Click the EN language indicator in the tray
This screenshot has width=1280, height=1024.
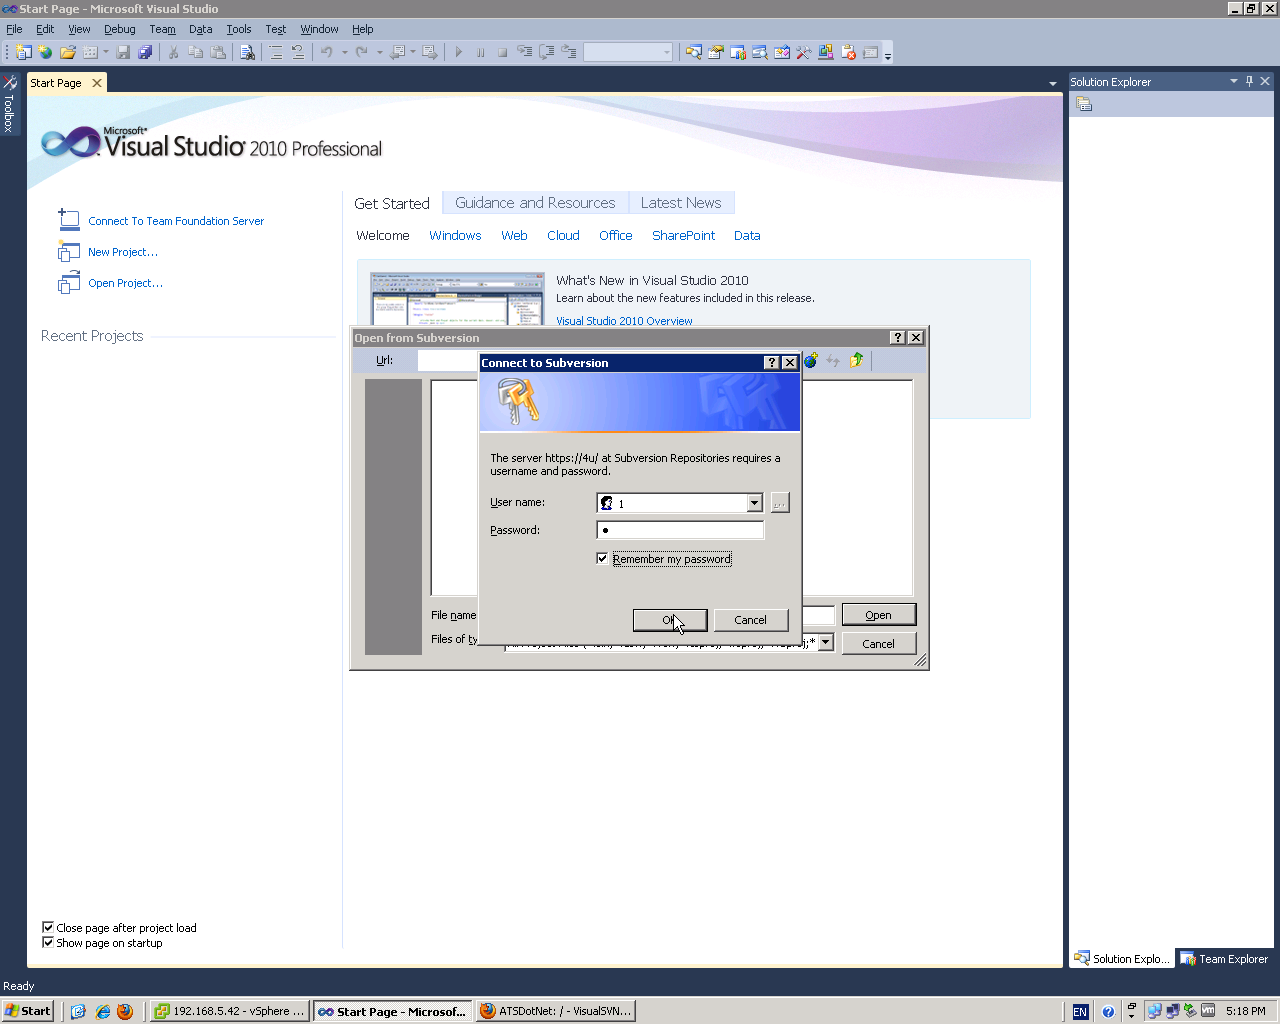coord(1080,1012)
